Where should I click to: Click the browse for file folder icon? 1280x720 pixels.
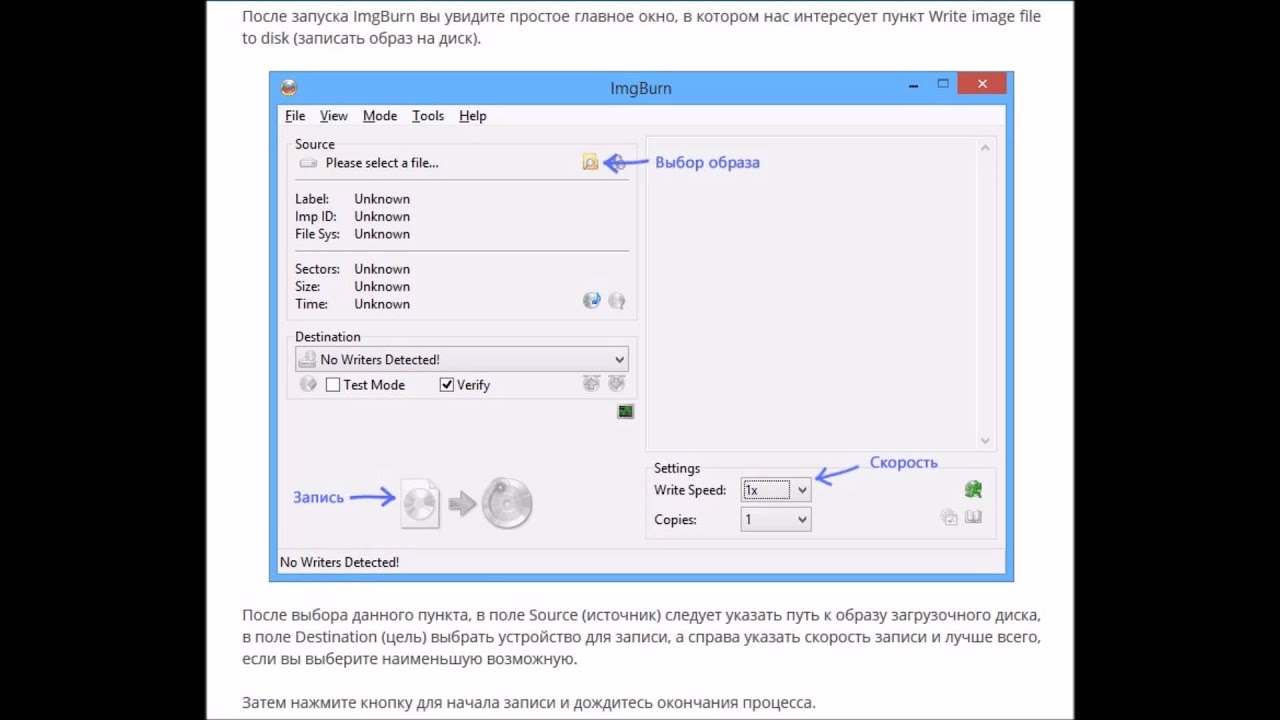click(590, 162)
